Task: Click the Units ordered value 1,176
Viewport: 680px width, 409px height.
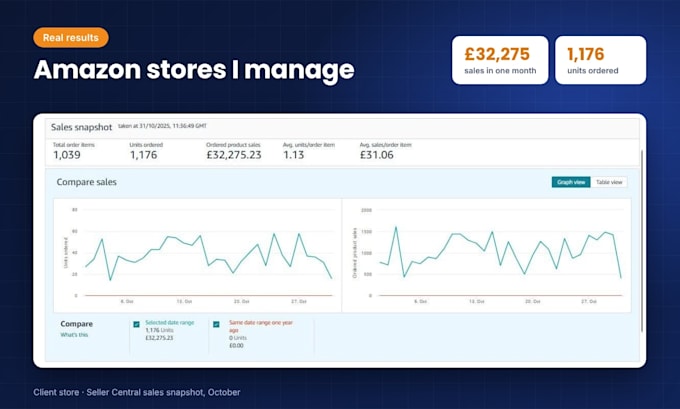Action: (144, 155)
